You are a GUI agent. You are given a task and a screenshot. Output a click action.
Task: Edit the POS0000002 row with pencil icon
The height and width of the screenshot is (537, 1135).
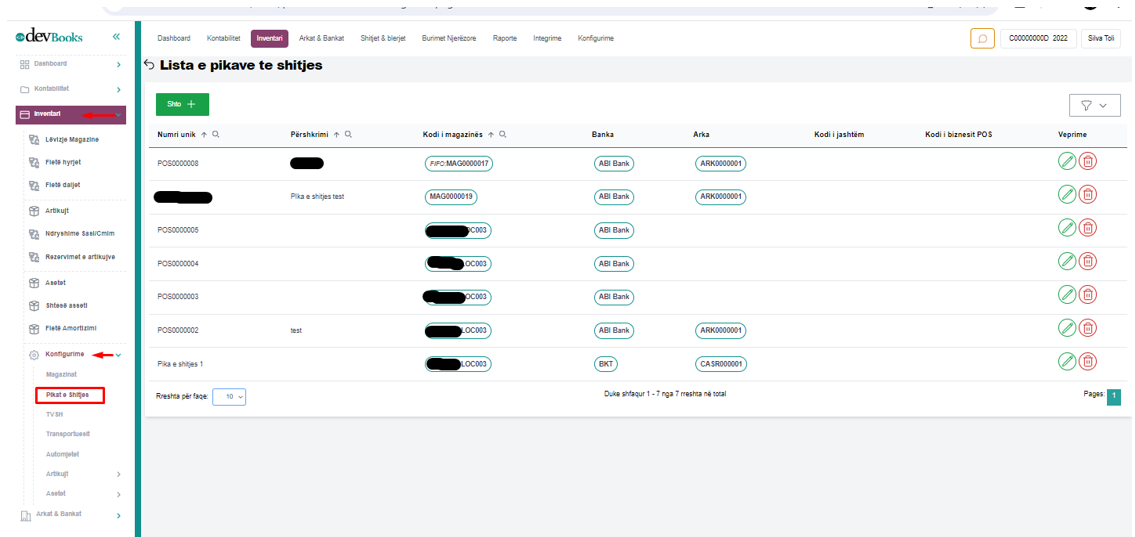coord(1067,328)
